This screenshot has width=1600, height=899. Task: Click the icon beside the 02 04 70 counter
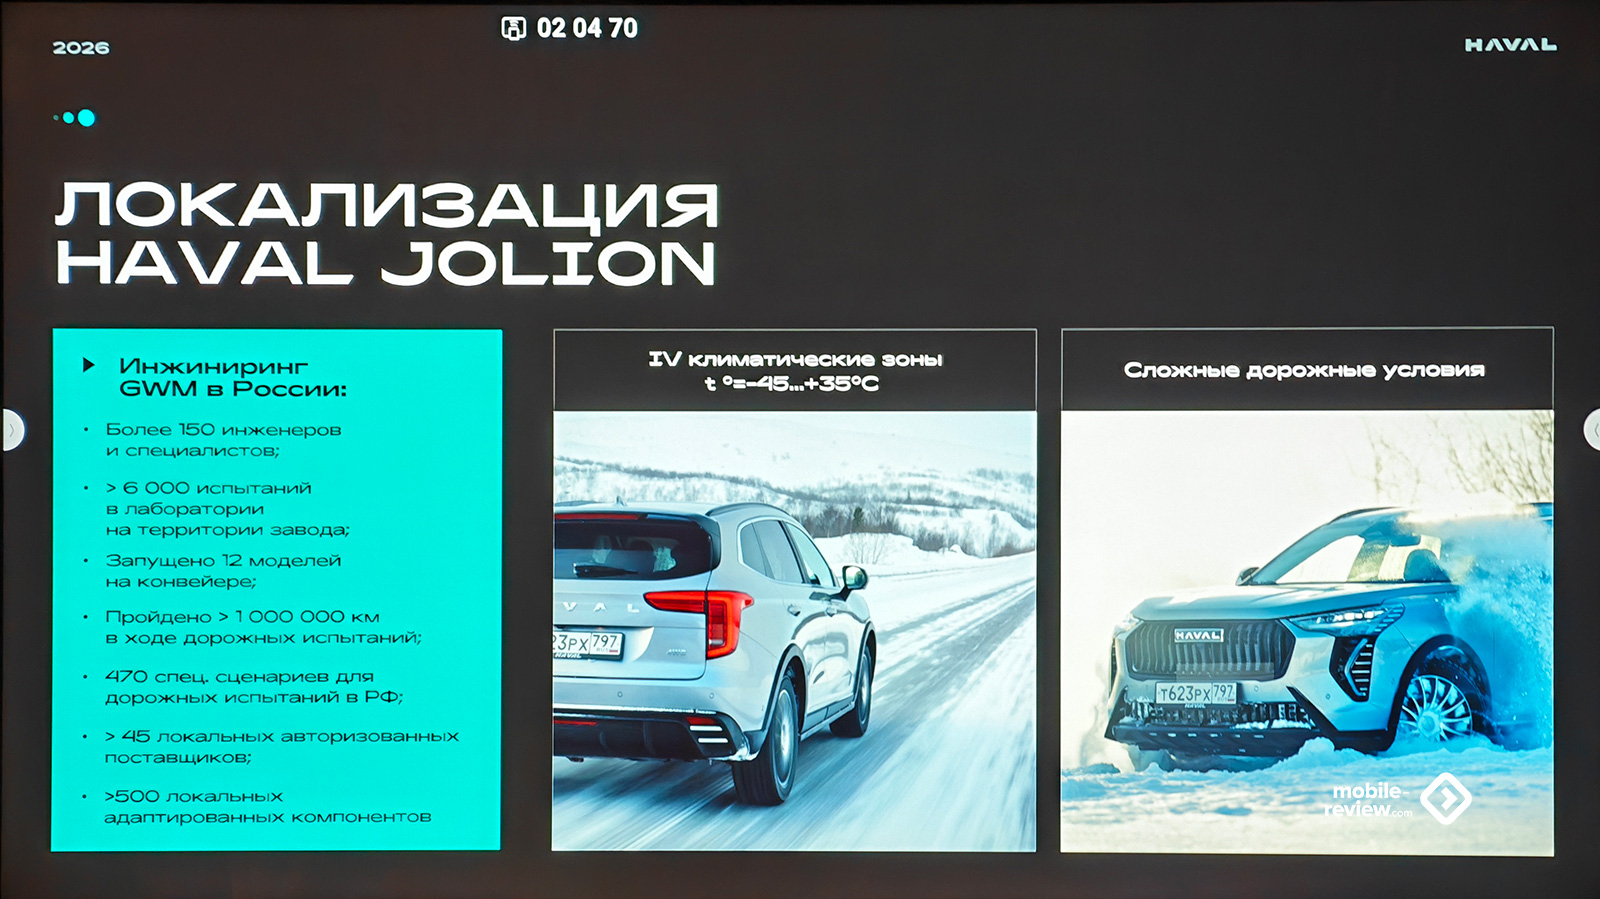point(513,28)
